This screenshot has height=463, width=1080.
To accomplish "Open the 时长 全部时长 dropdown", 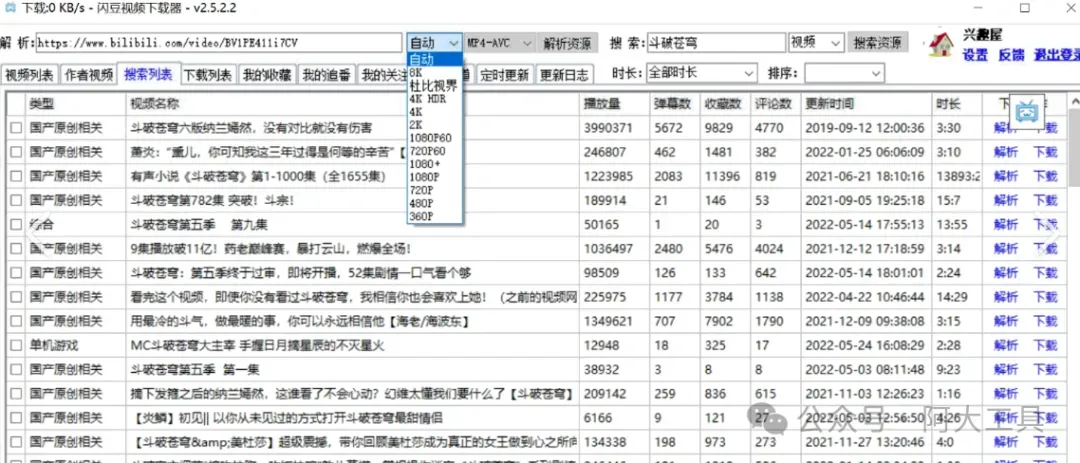I will [702, 73].
